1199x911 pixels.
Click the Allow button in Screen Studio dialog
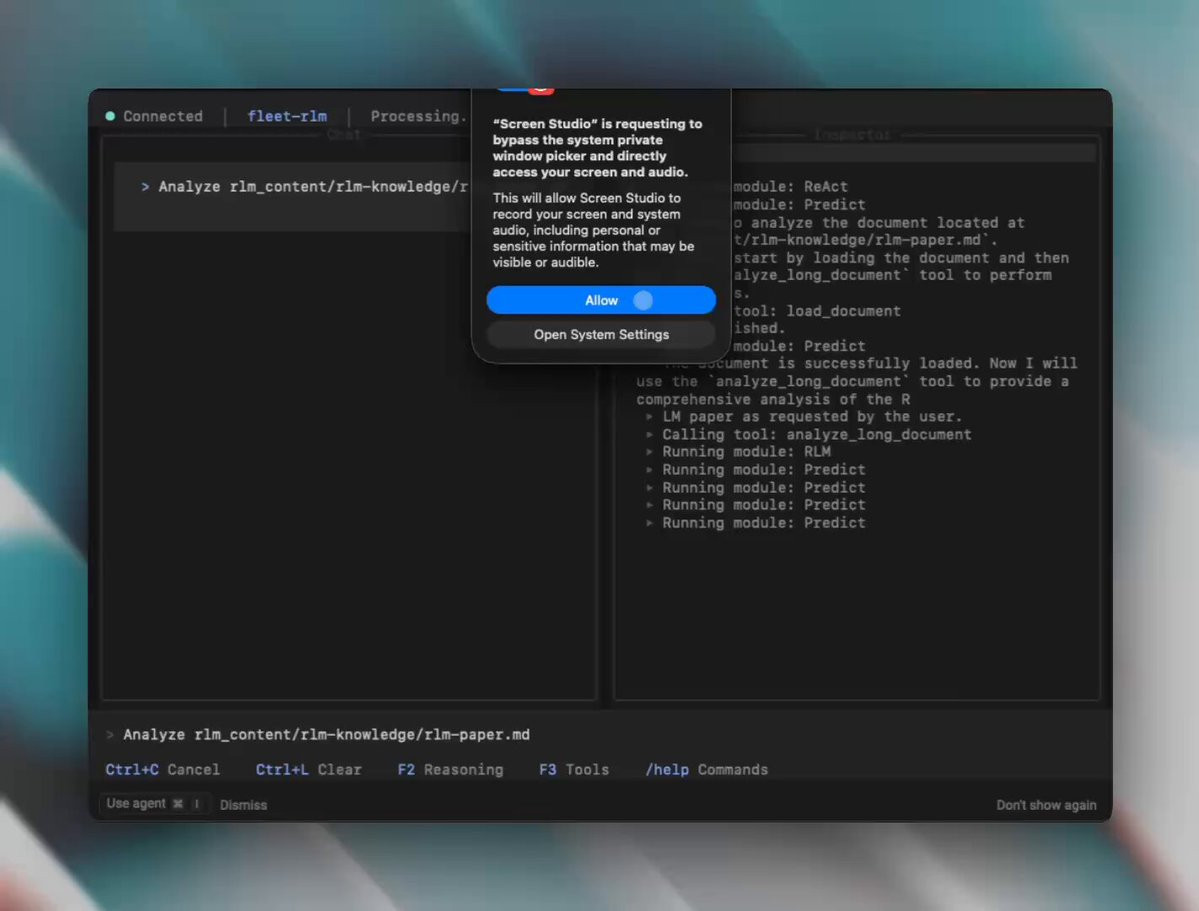click(x=601, y=300)
